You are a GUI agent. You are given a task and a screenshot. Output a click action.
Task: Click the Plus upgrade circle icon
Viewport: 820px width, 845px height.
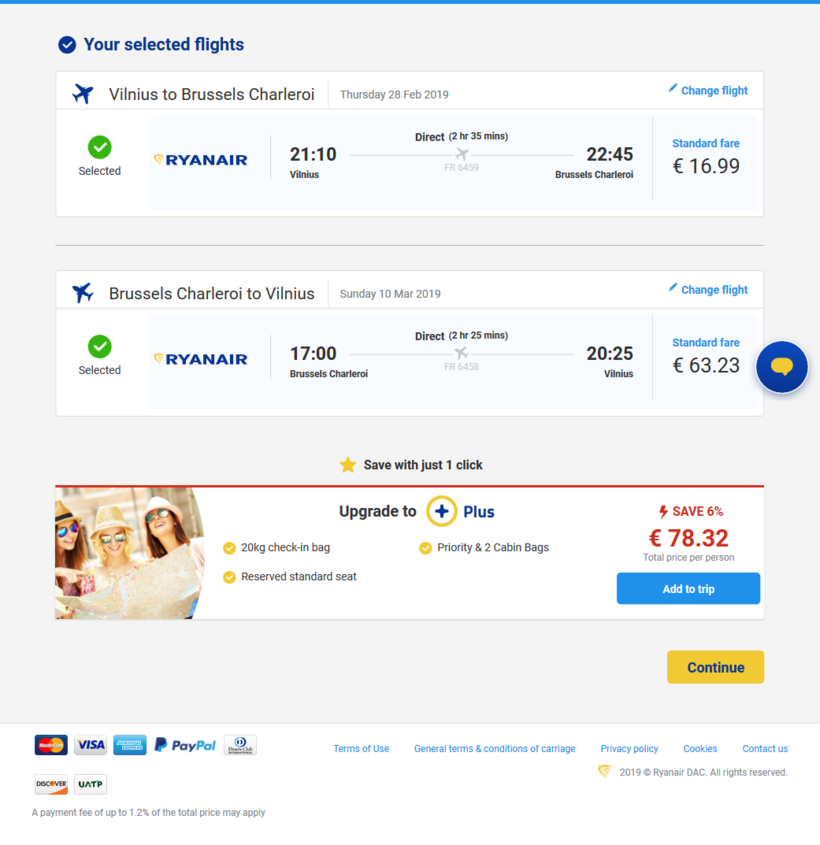click(x=441, y=511)
